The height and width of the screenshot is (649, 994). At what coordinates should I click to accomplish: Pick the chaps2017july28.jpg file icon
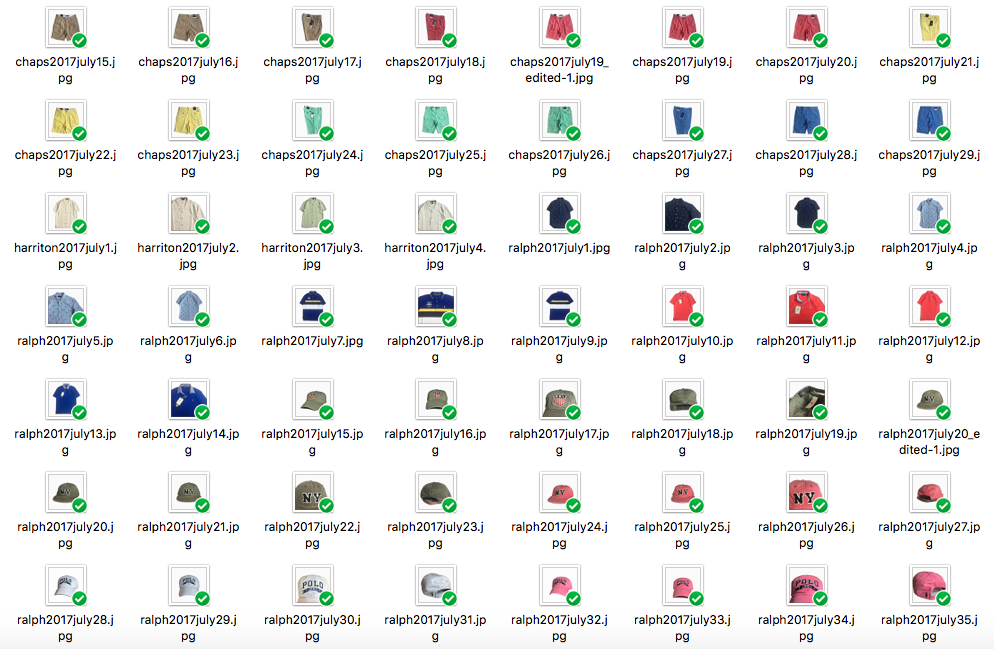pyautogui.click(x=806, y=120)
